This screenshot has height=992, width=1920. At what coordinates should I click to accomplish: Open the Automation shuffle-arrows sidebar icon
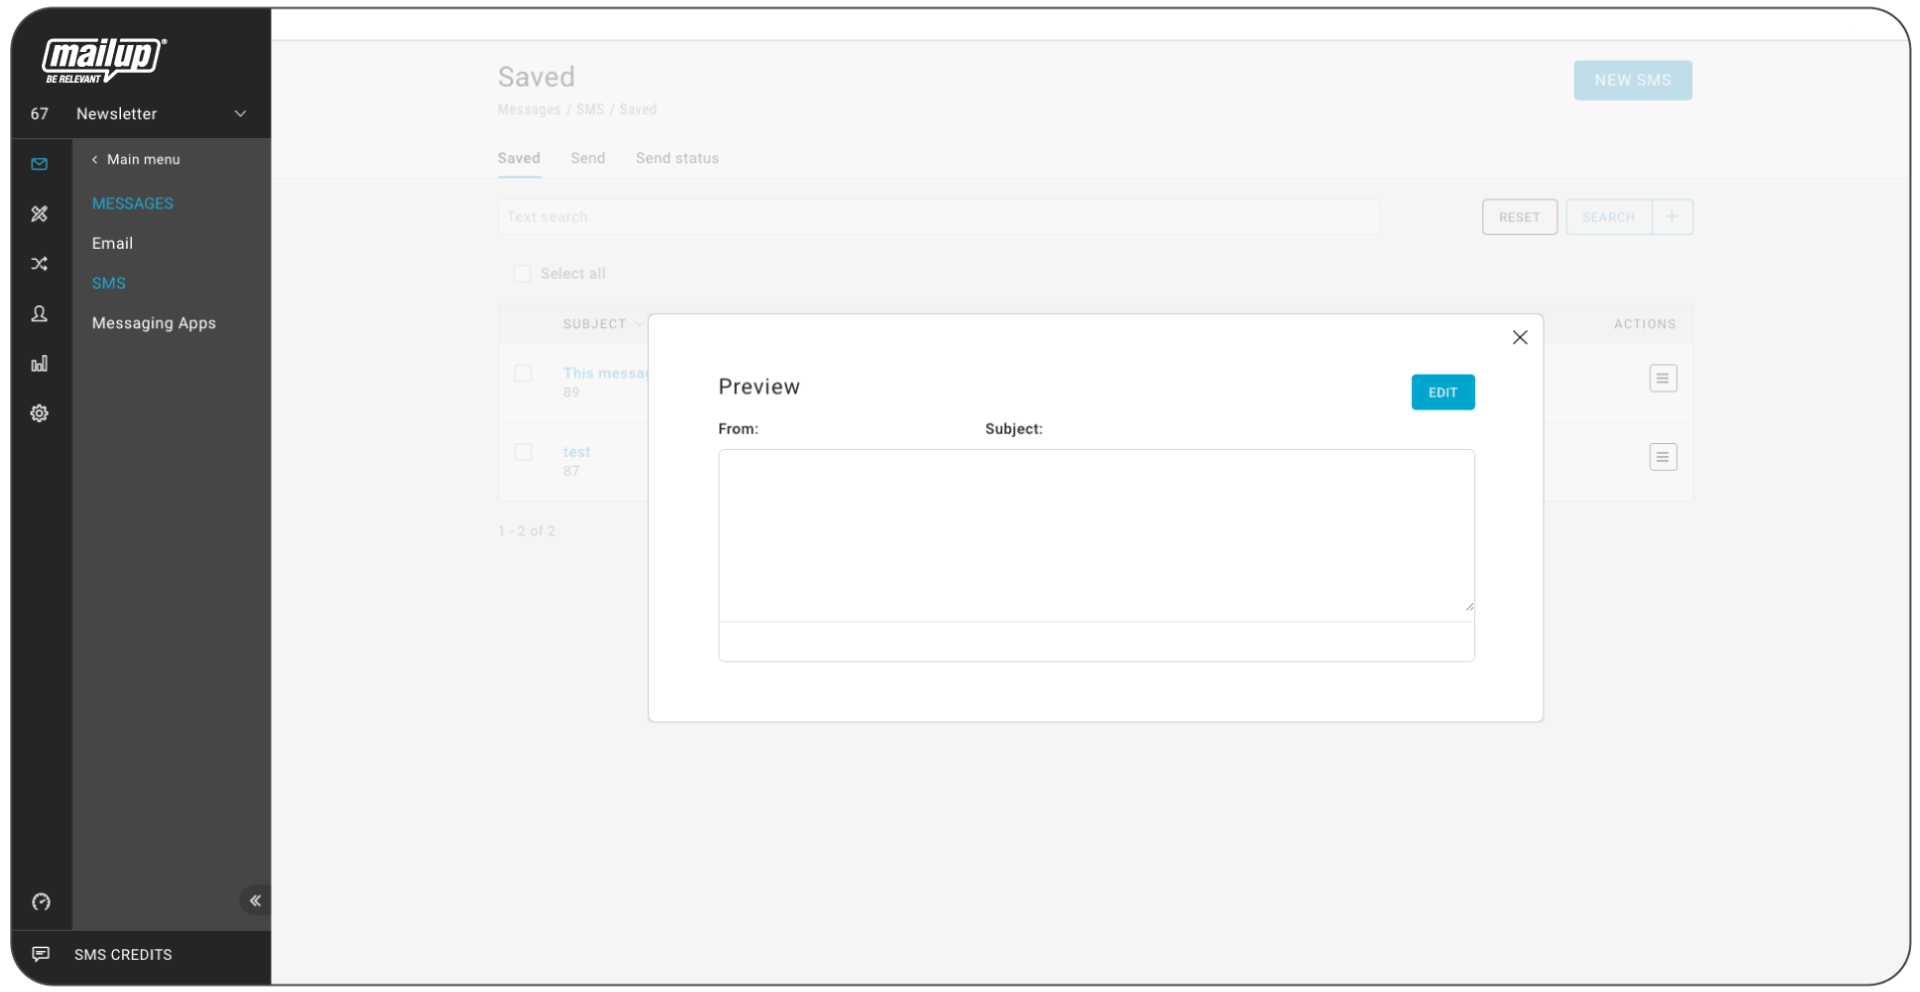(x=39, y=264)
